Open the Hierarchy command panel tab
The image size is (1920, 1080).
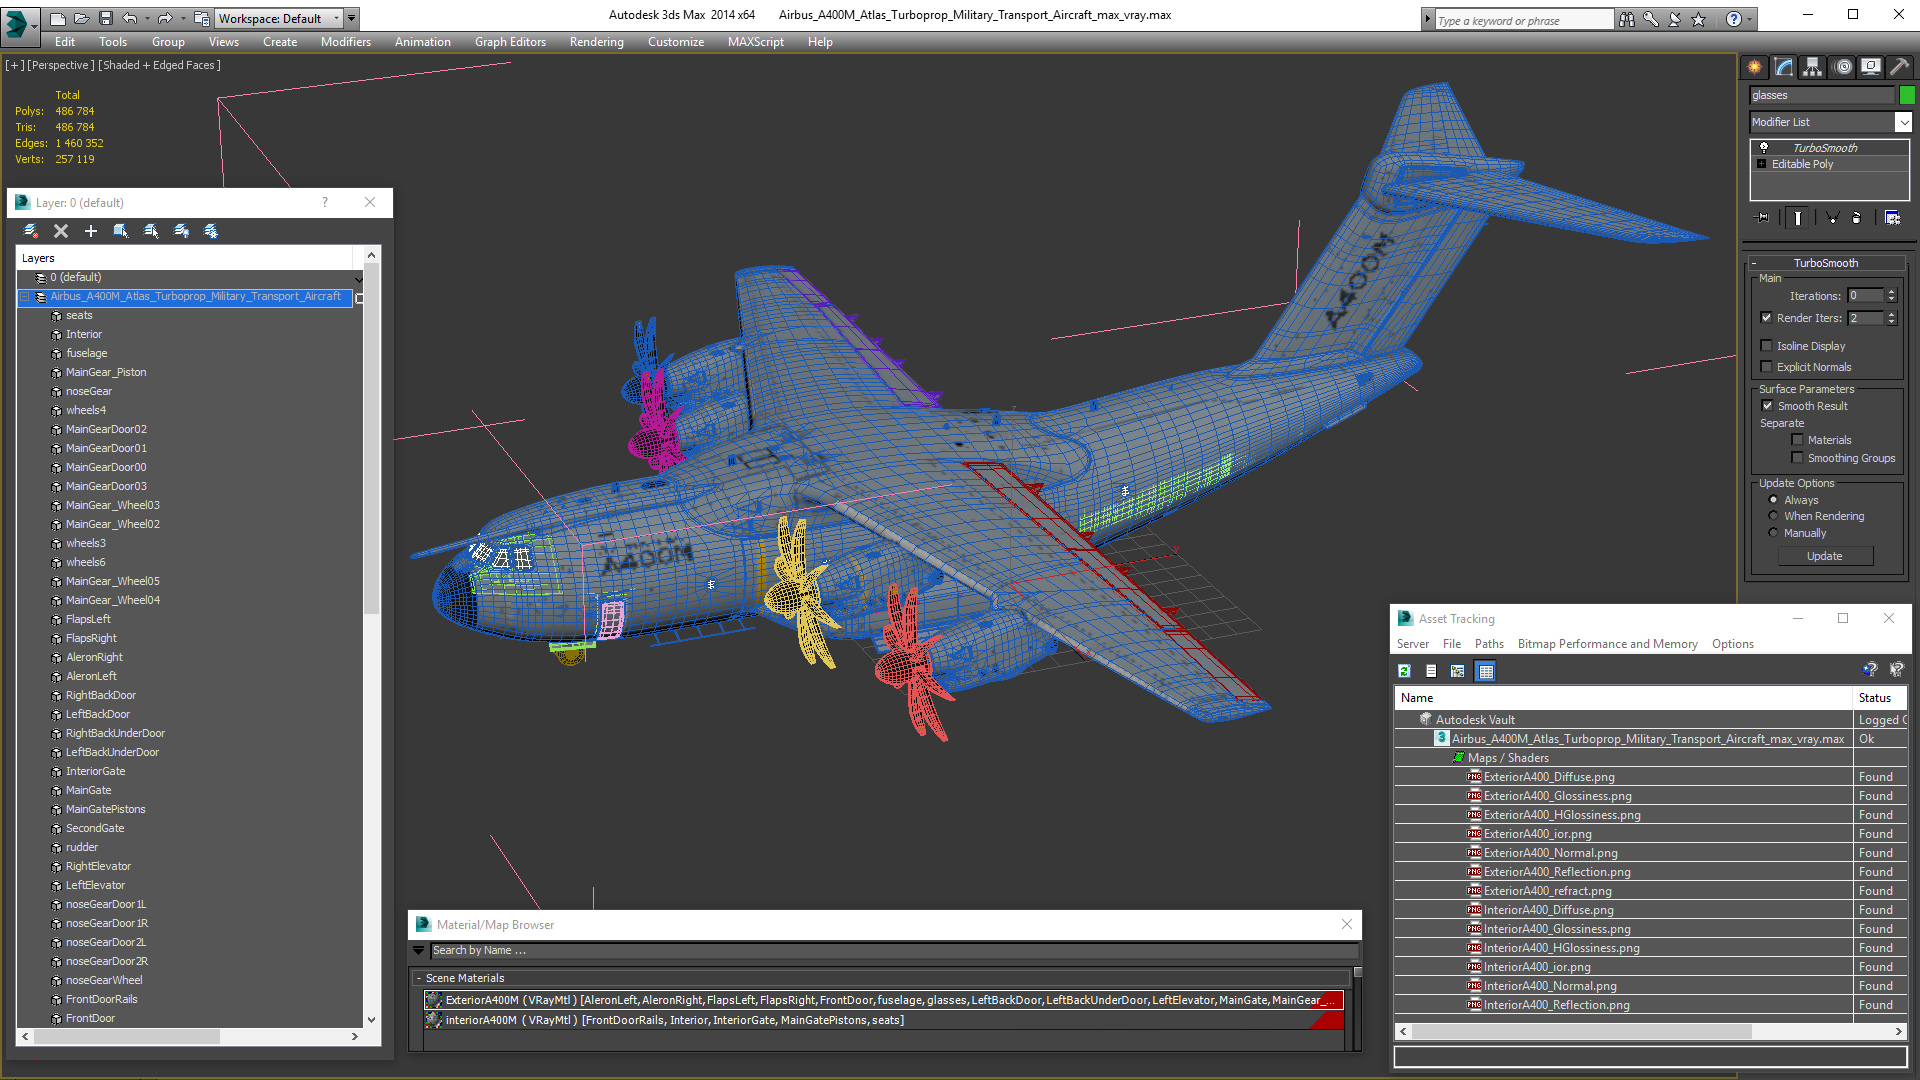(1813, 67)
